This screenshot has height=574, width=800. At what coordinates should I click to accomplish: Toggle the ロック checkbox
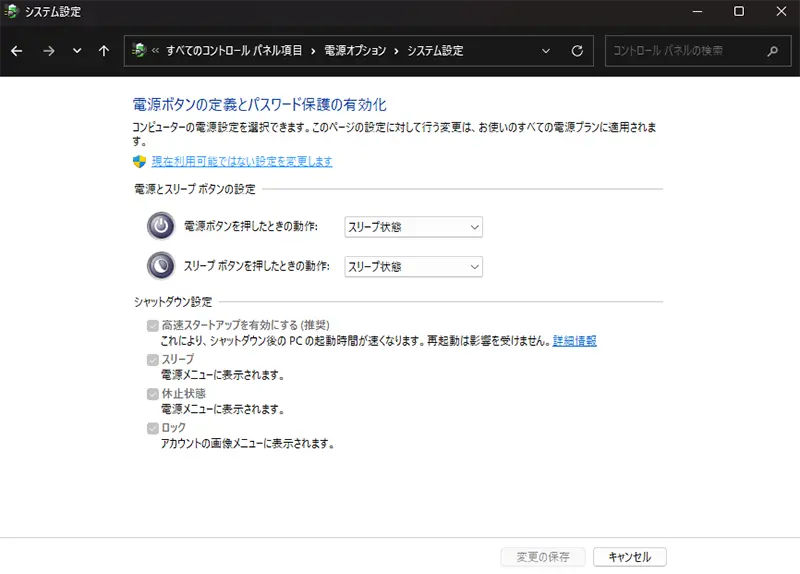[x=153, y=428]
